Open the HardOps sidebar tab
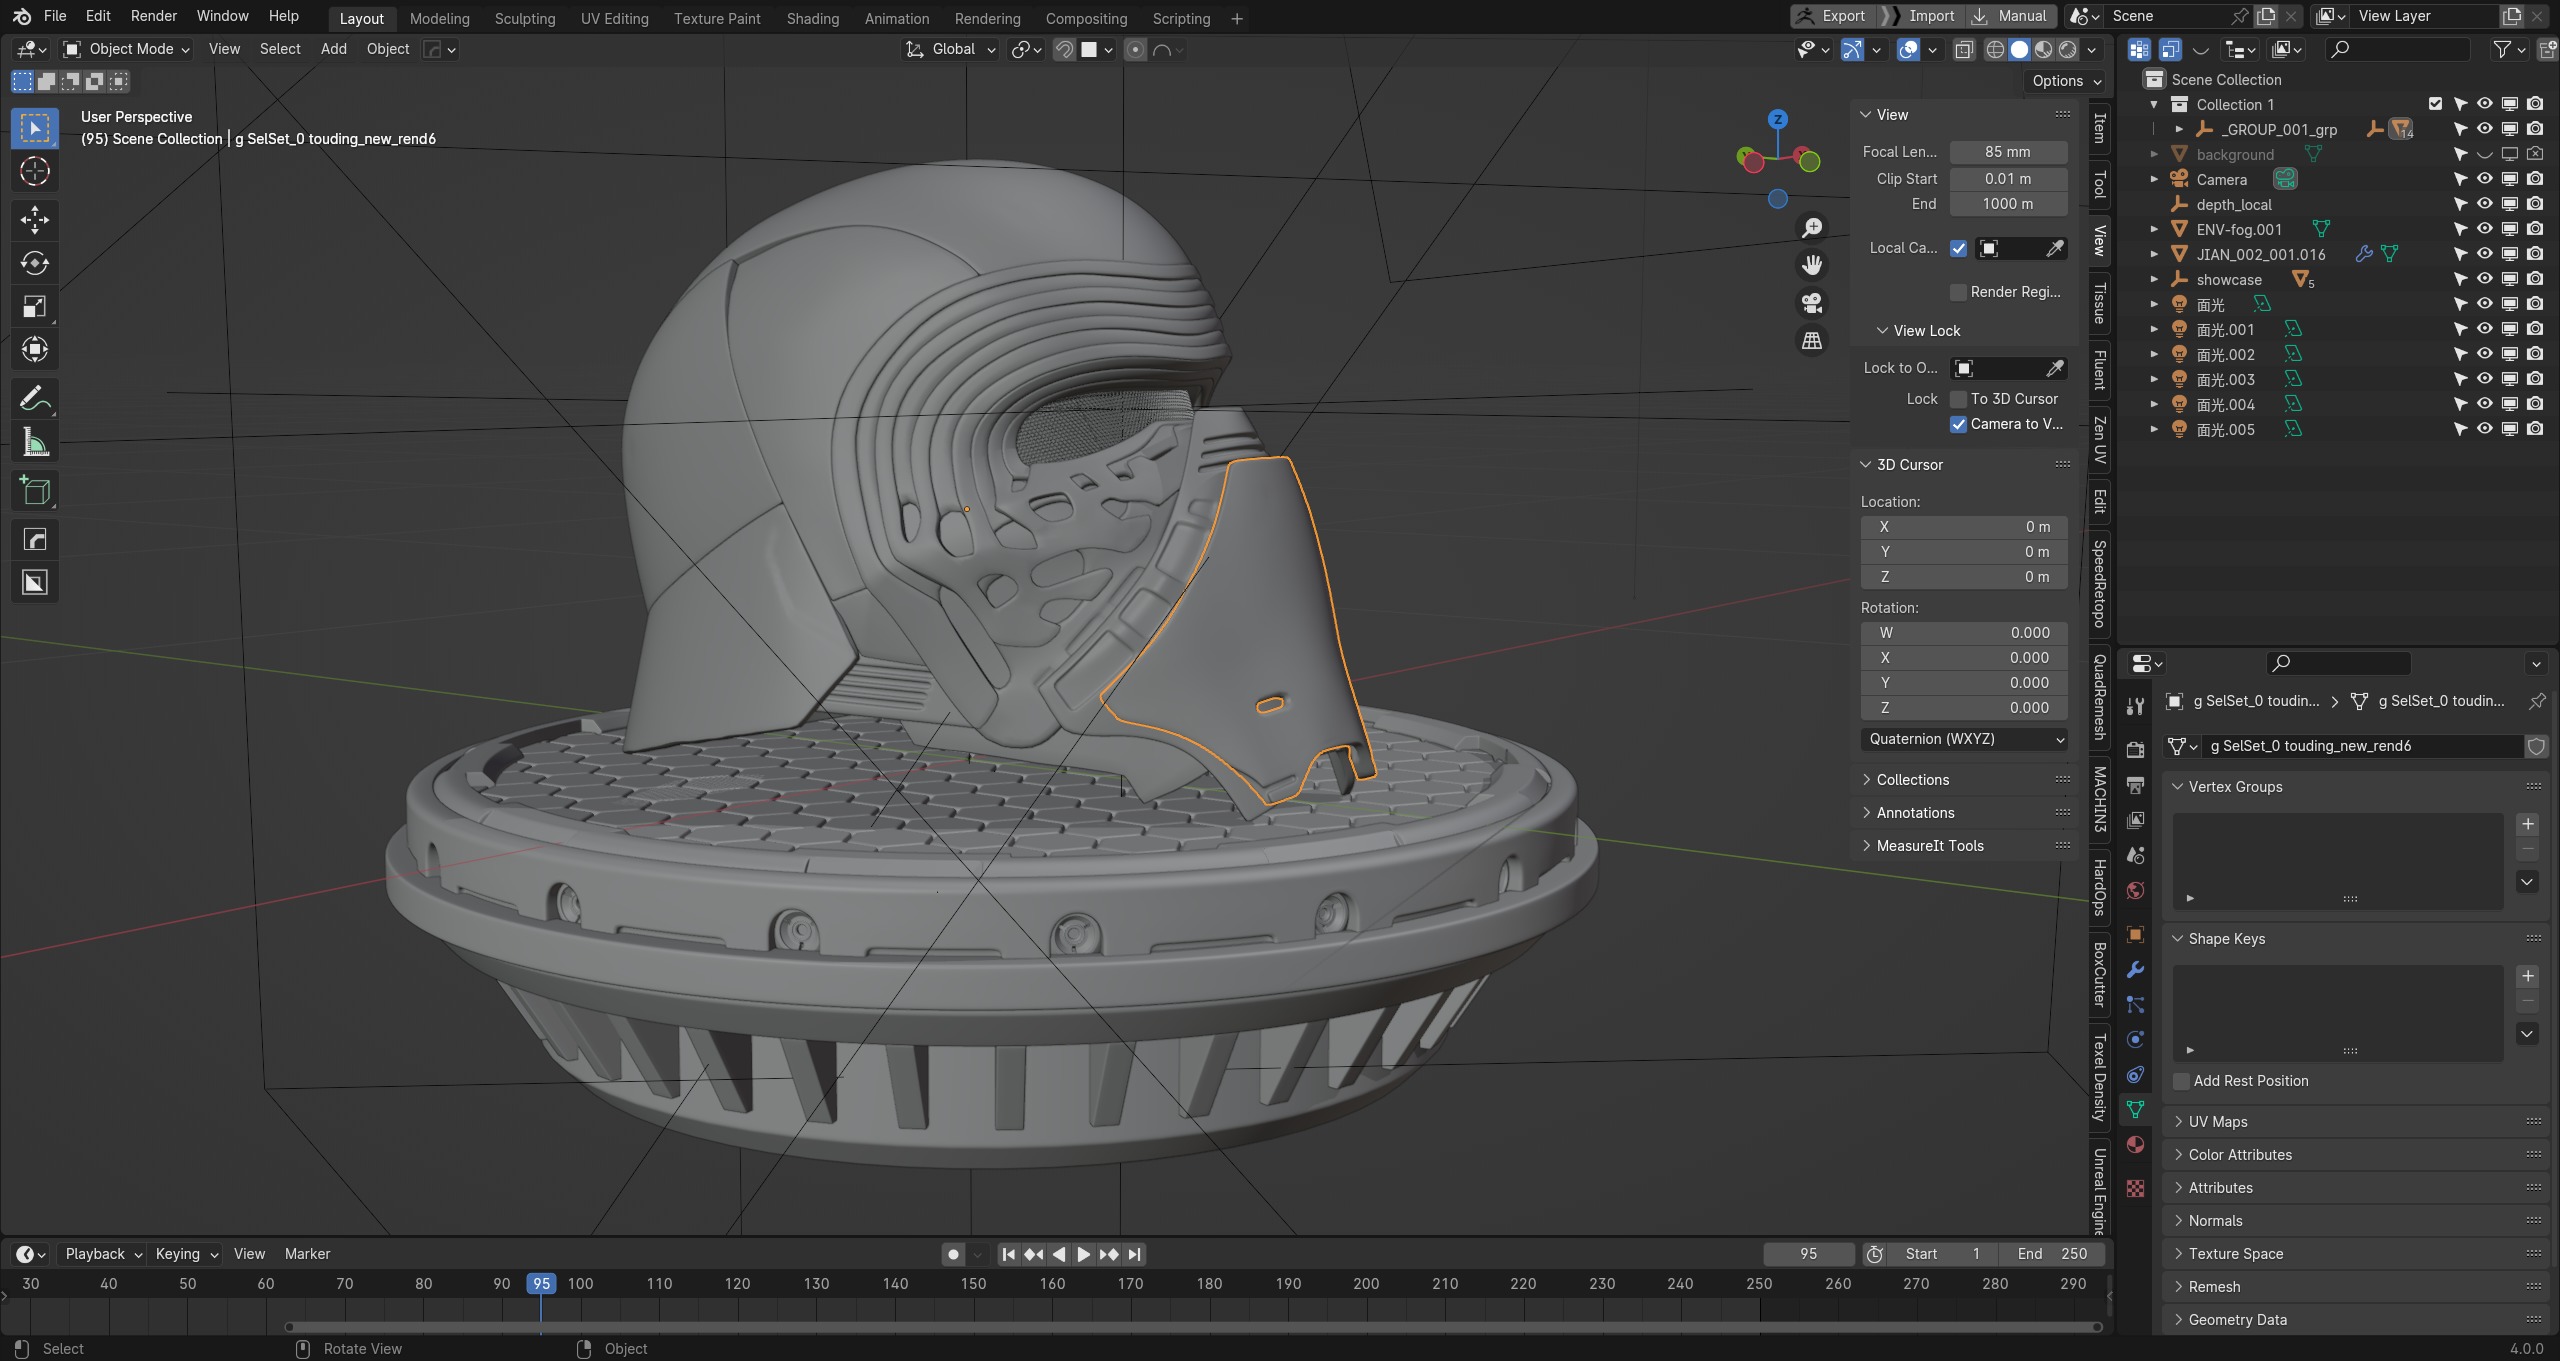This screenshot has width=2560, height=1361. (2100, 888)
